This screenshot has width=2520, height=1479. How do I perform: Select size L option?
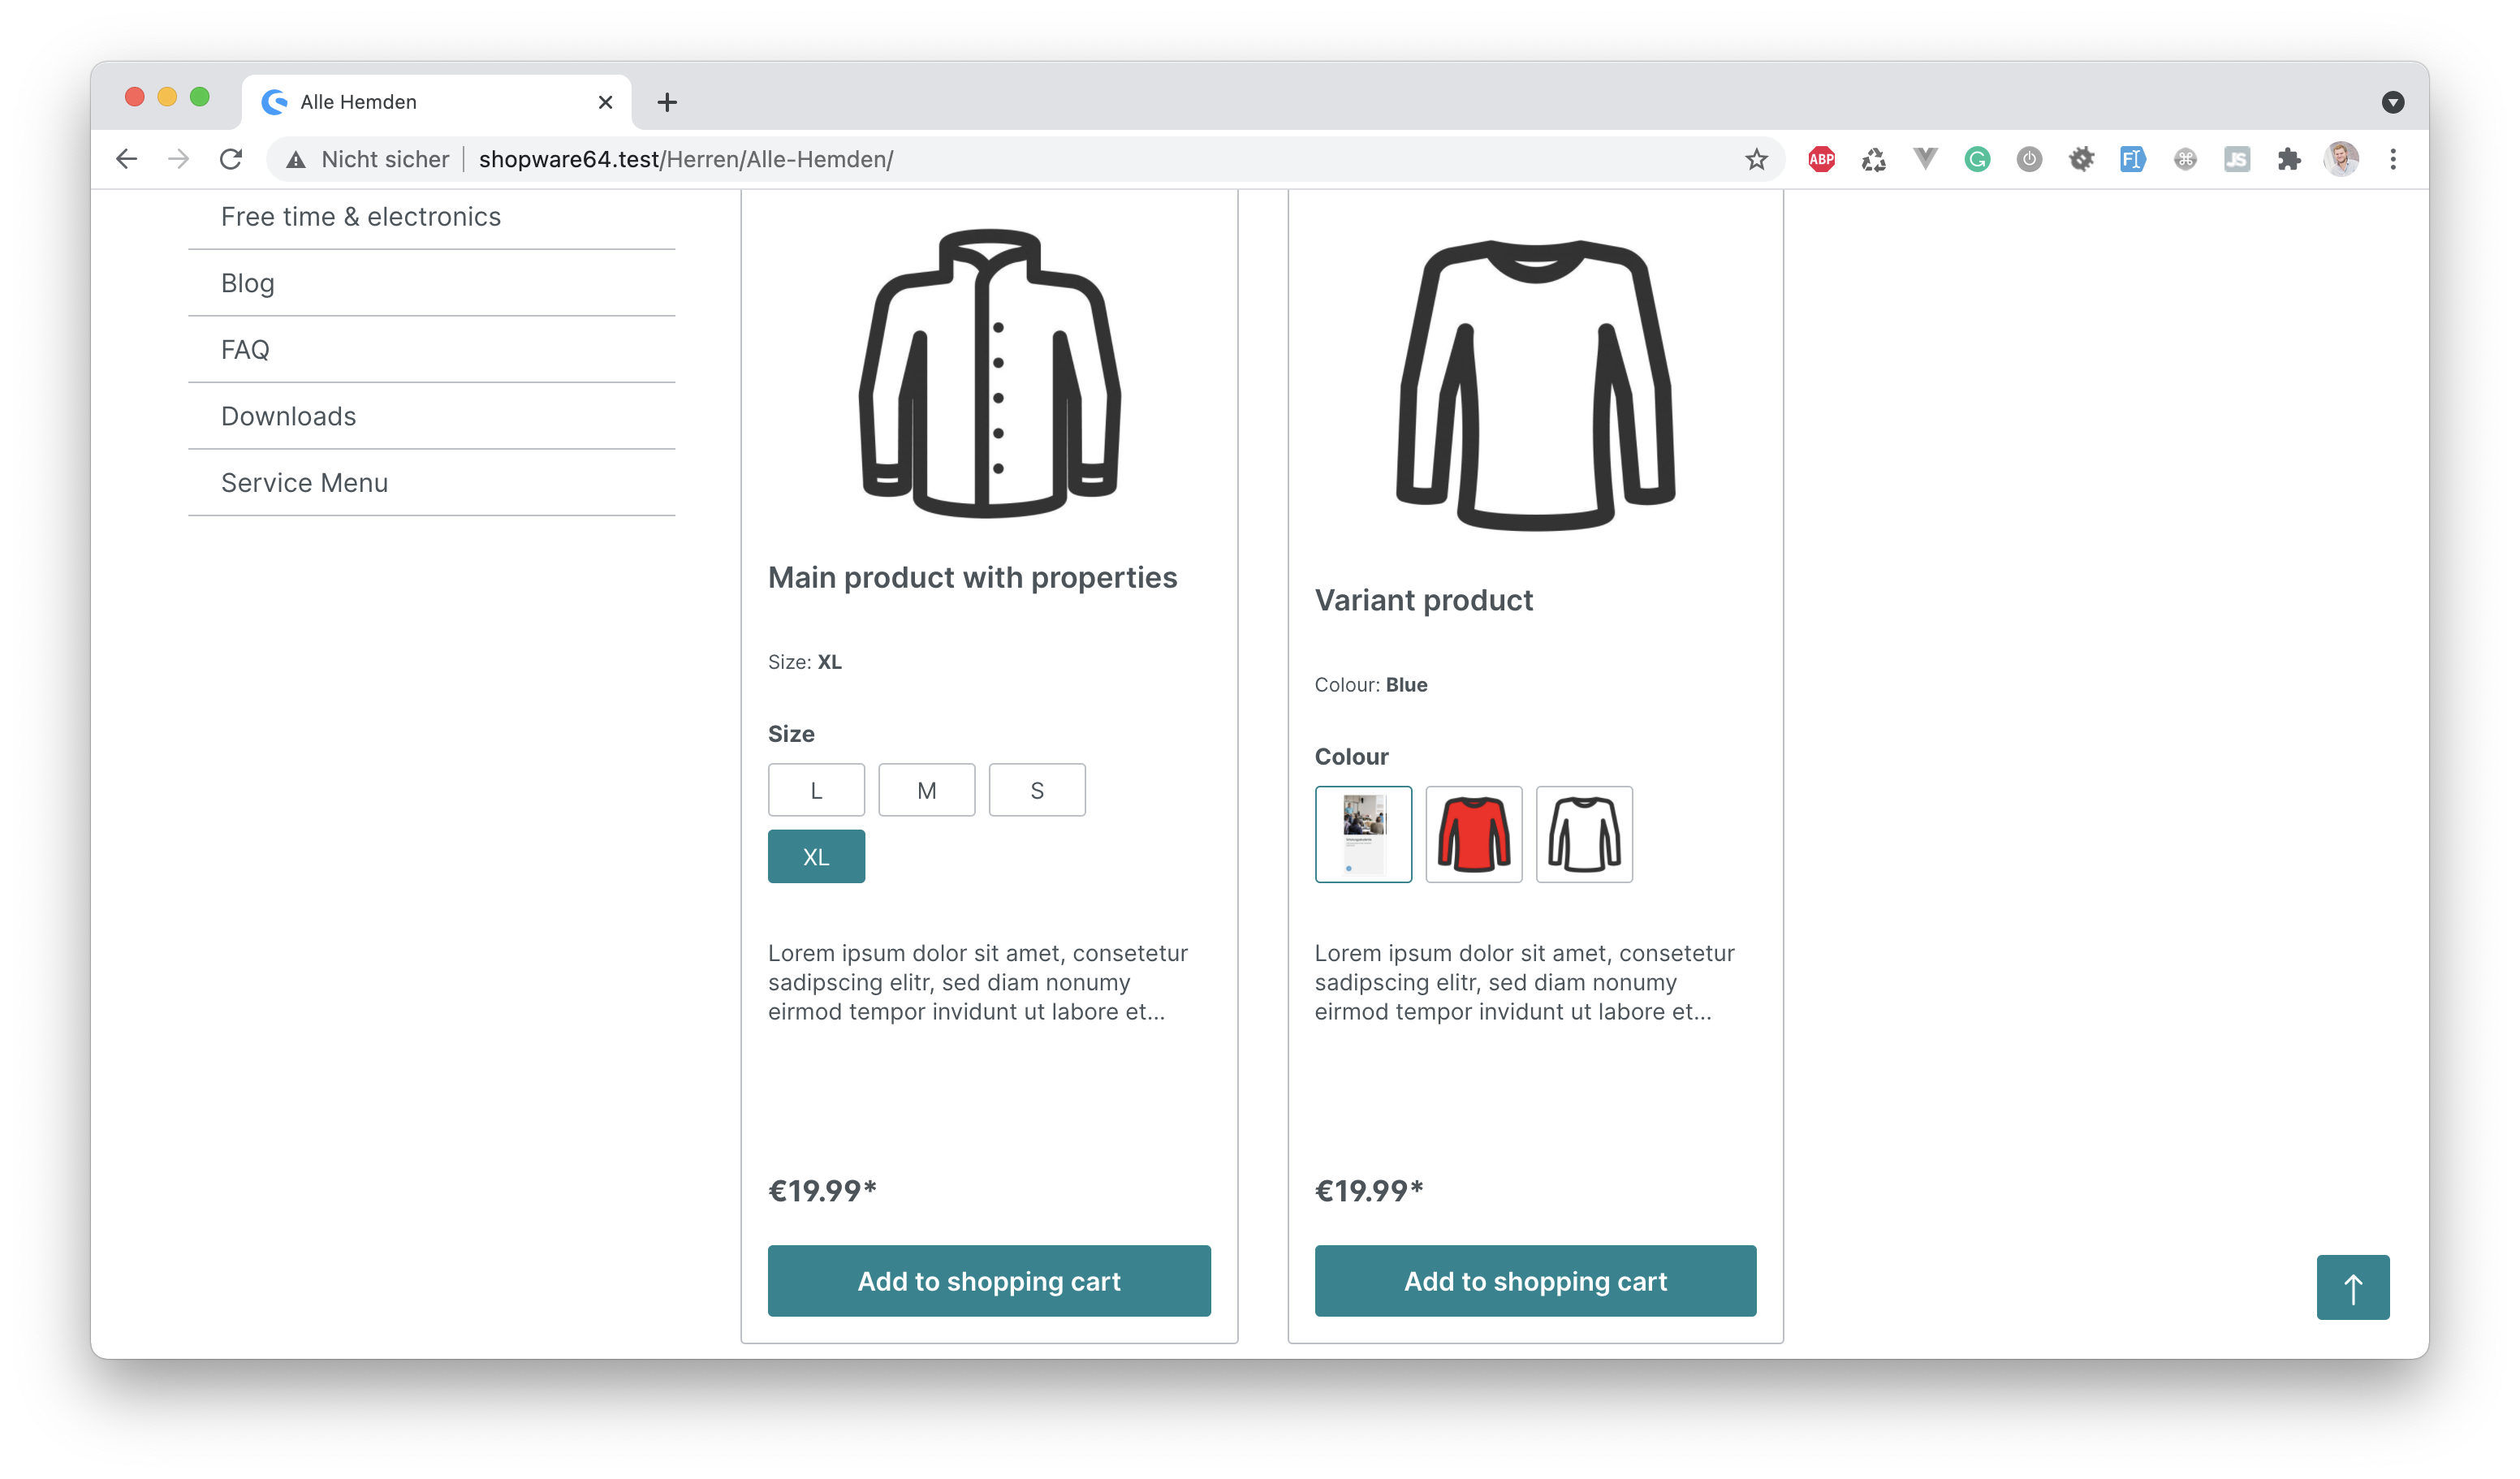point(816,790)
